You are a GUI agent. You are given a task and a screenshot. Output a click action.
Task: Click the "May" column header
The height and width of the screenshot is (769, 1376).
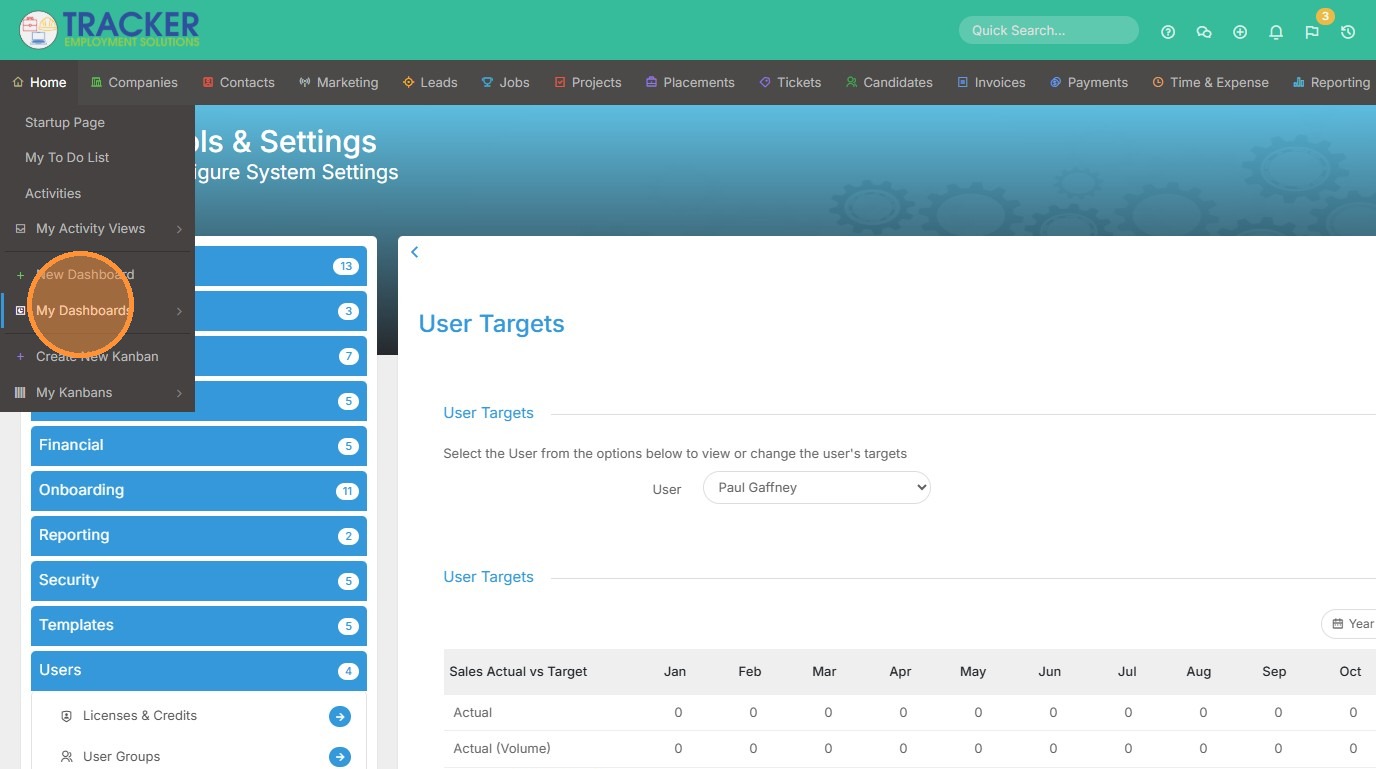(x=973, y=672)
